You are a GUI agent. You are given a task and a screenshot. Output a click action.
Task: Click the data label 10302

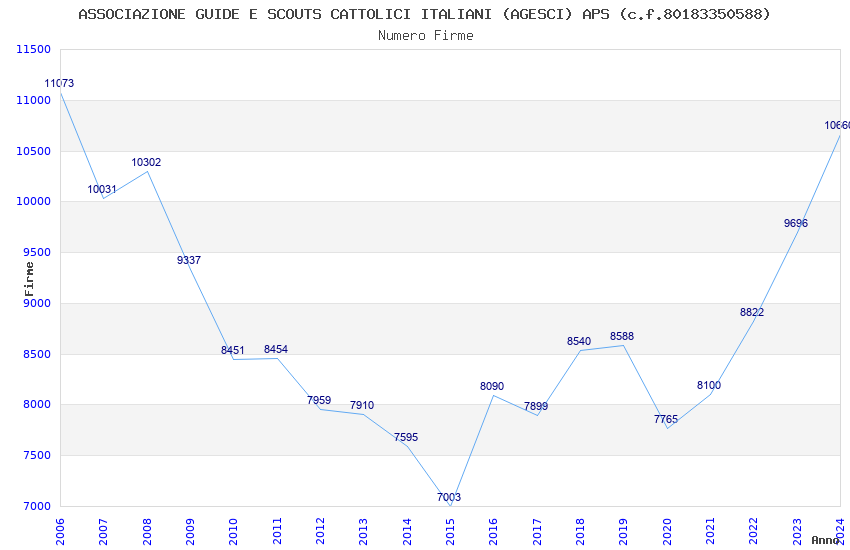pos(146,162)
